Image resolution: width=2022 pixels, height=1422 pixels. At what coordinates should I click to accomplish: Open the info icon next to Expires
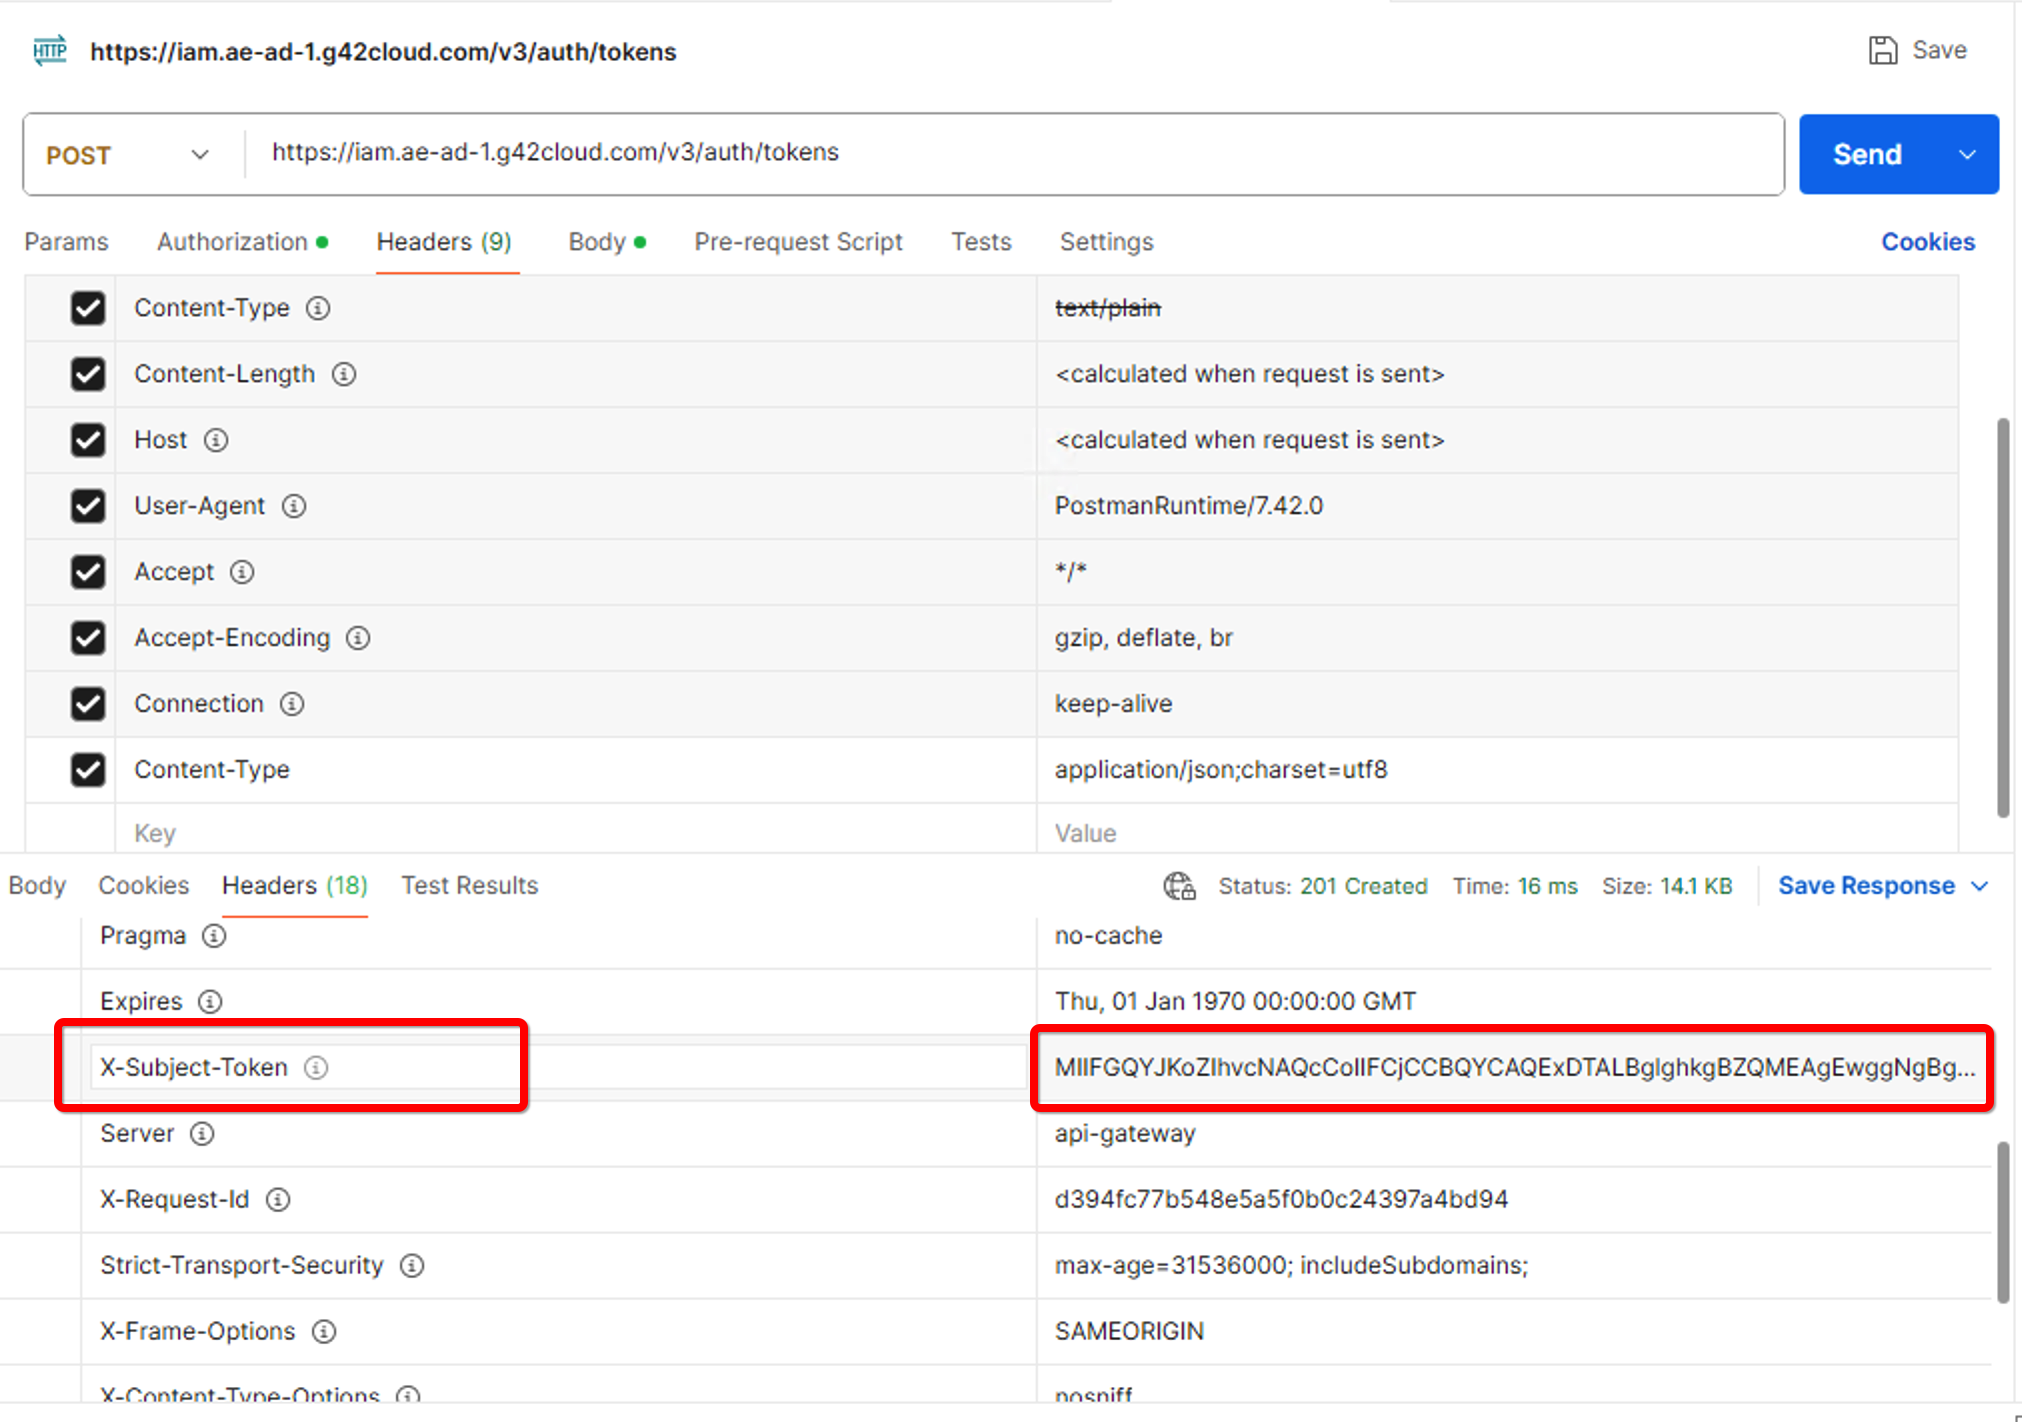coord(210,1002)
